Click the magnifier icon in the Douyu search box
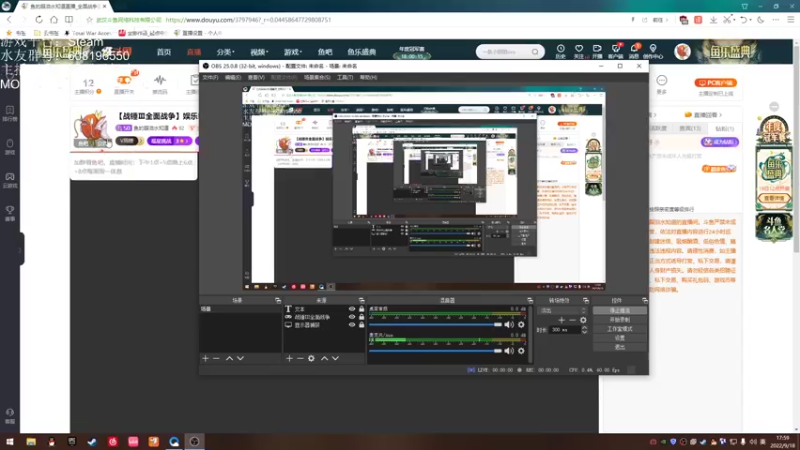This screenshot has width=800, height=450. coord(535,52)
